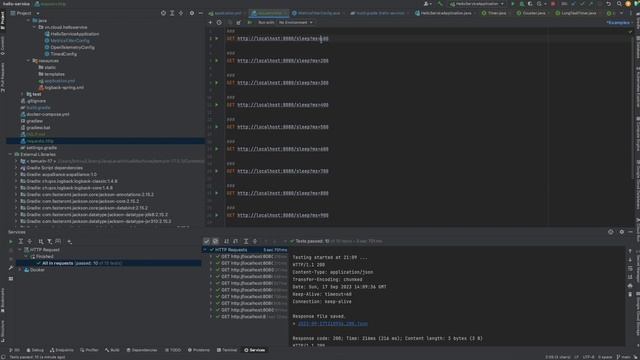Click the filter icon in the Services toolbar
This screenshot has width=640, height=360.
click(x=49, y=241)
